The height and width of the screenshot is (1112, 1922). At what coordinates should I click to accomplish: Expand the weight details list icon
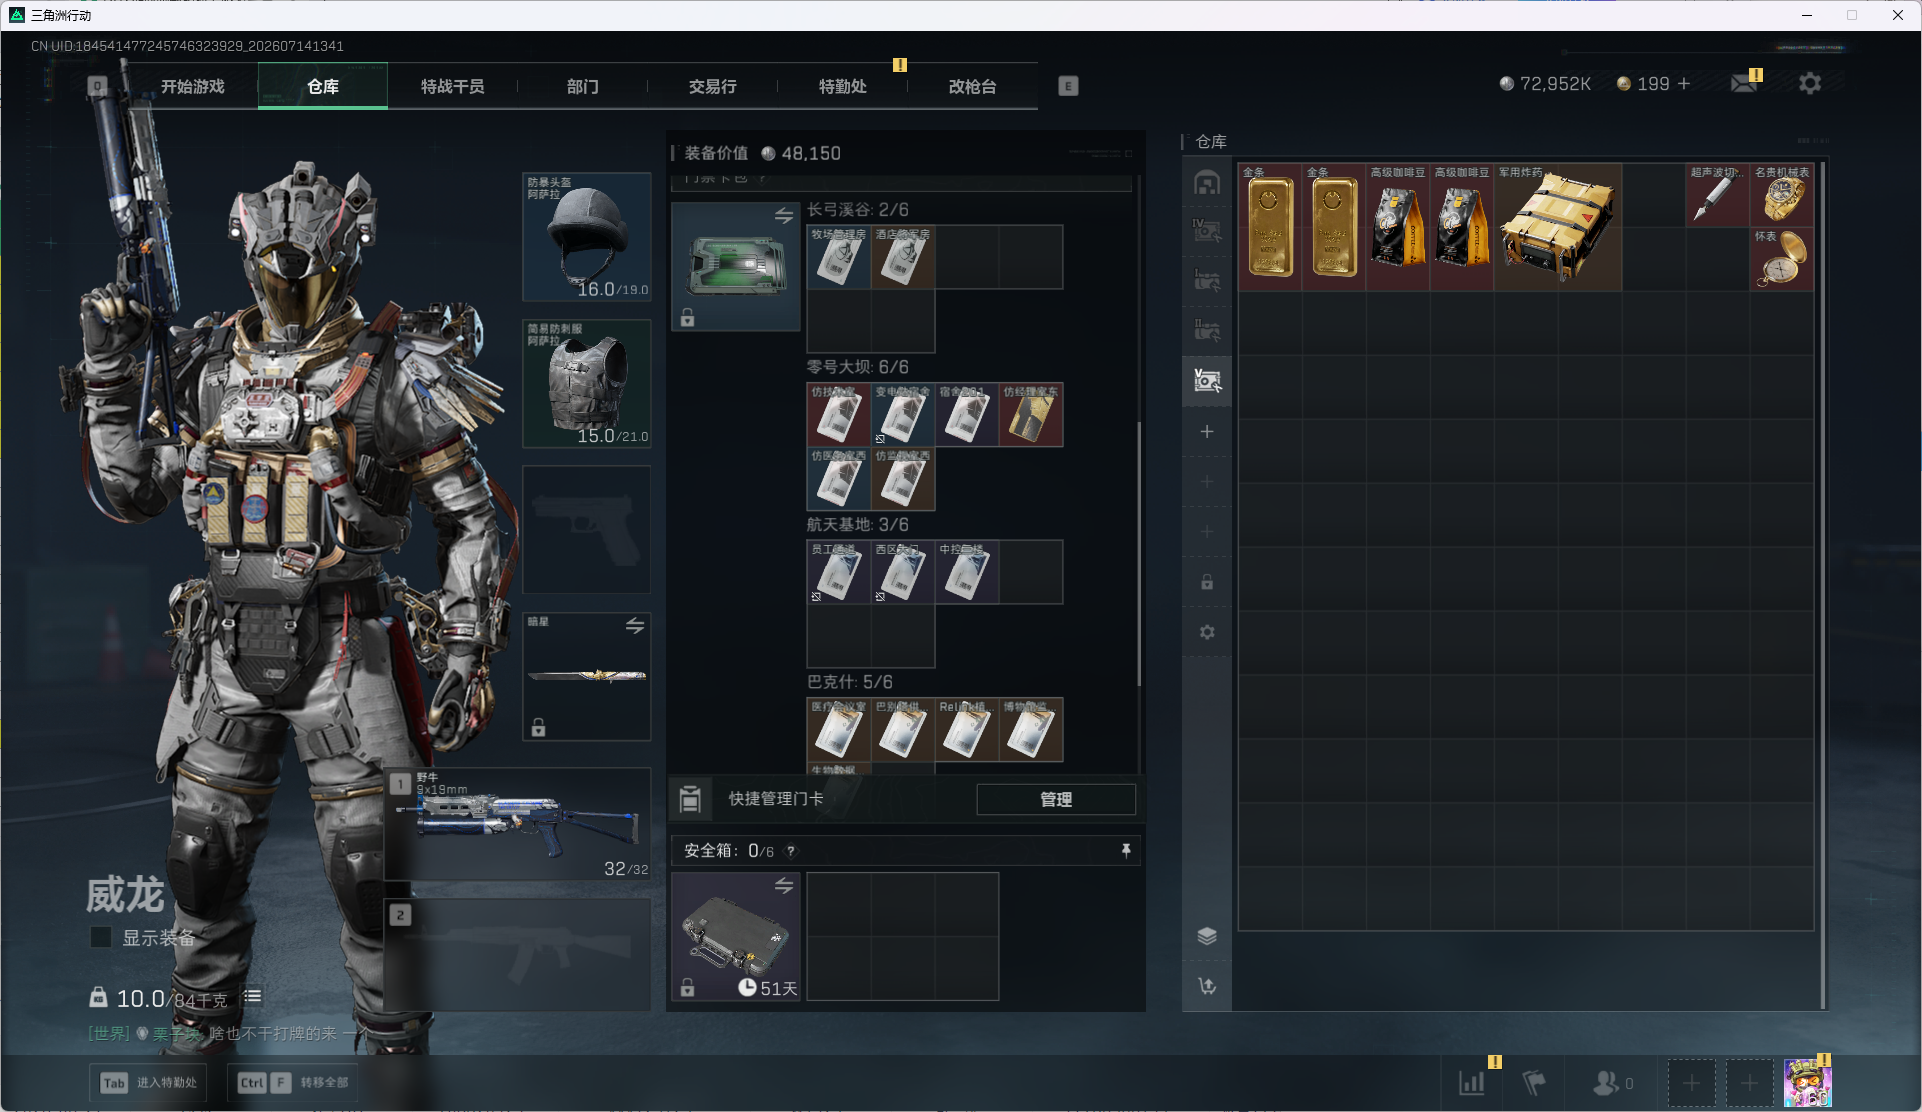tap(253, 996)
